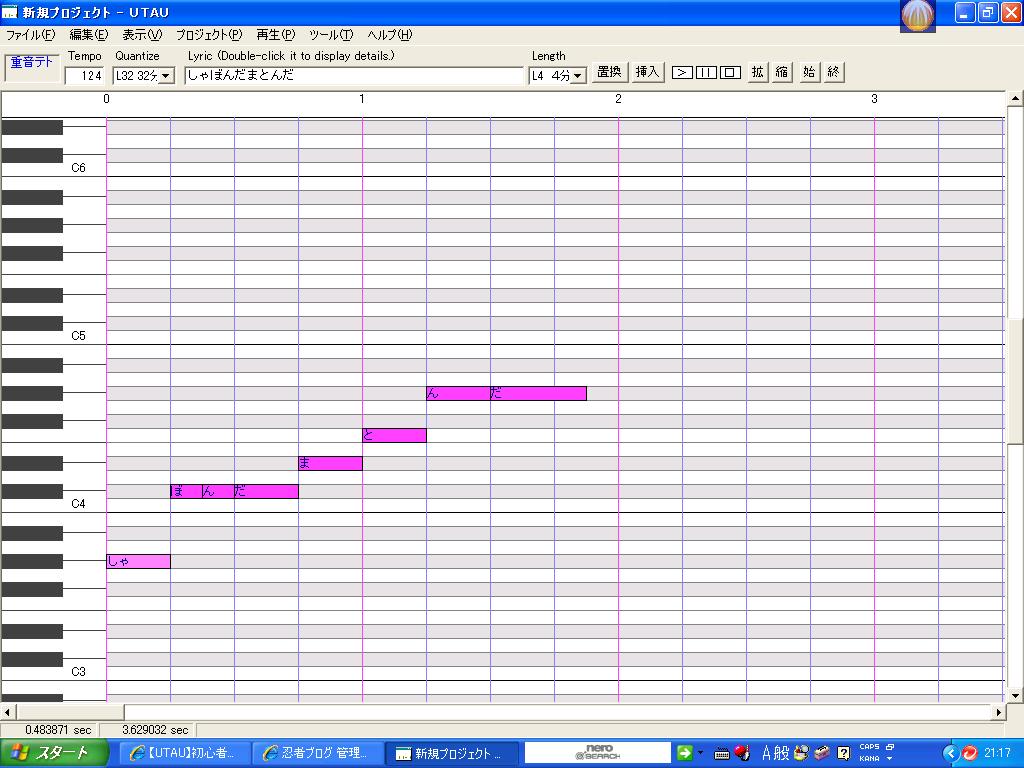The width and height of the screenshot is (1024, 768).
Task: Open the 再生(P) menu
Action: tap(276, 35)
